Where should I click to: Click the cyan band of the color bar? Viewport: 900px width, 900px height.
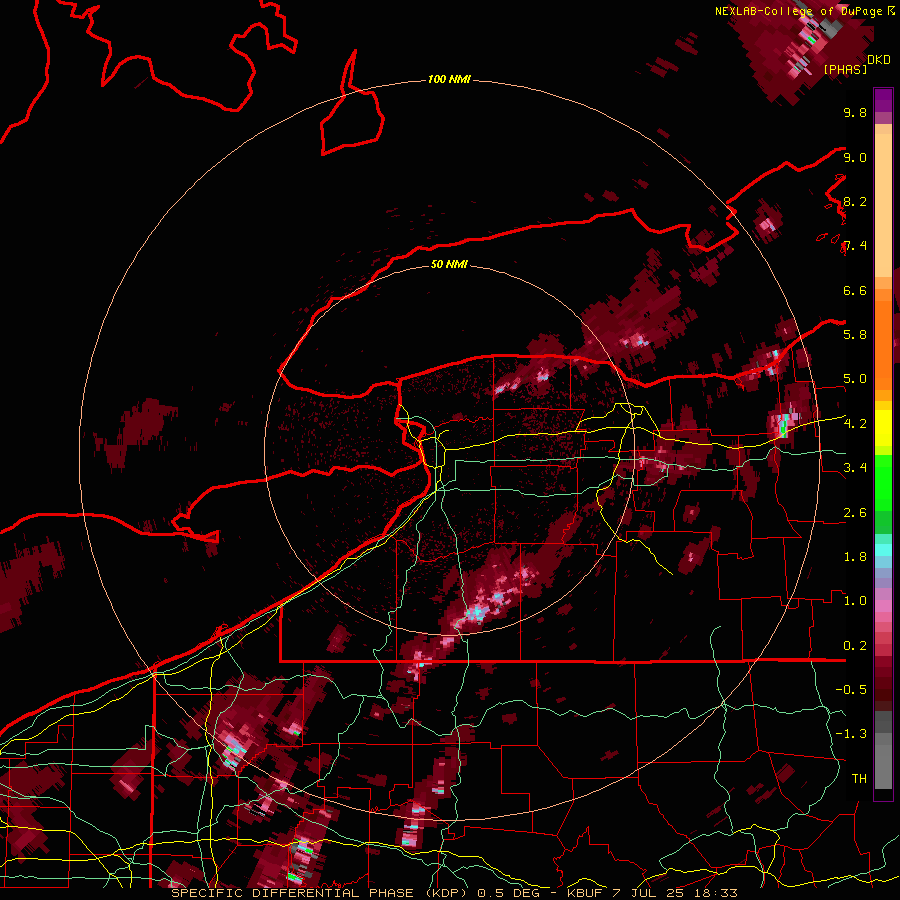[x=883, y=549]
